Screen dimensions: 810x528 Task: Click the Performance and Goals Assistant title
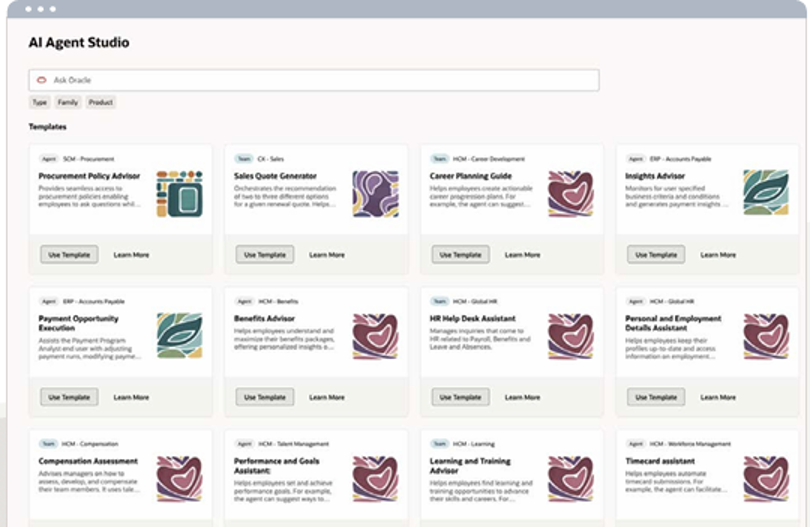click(x=277, y=466)
